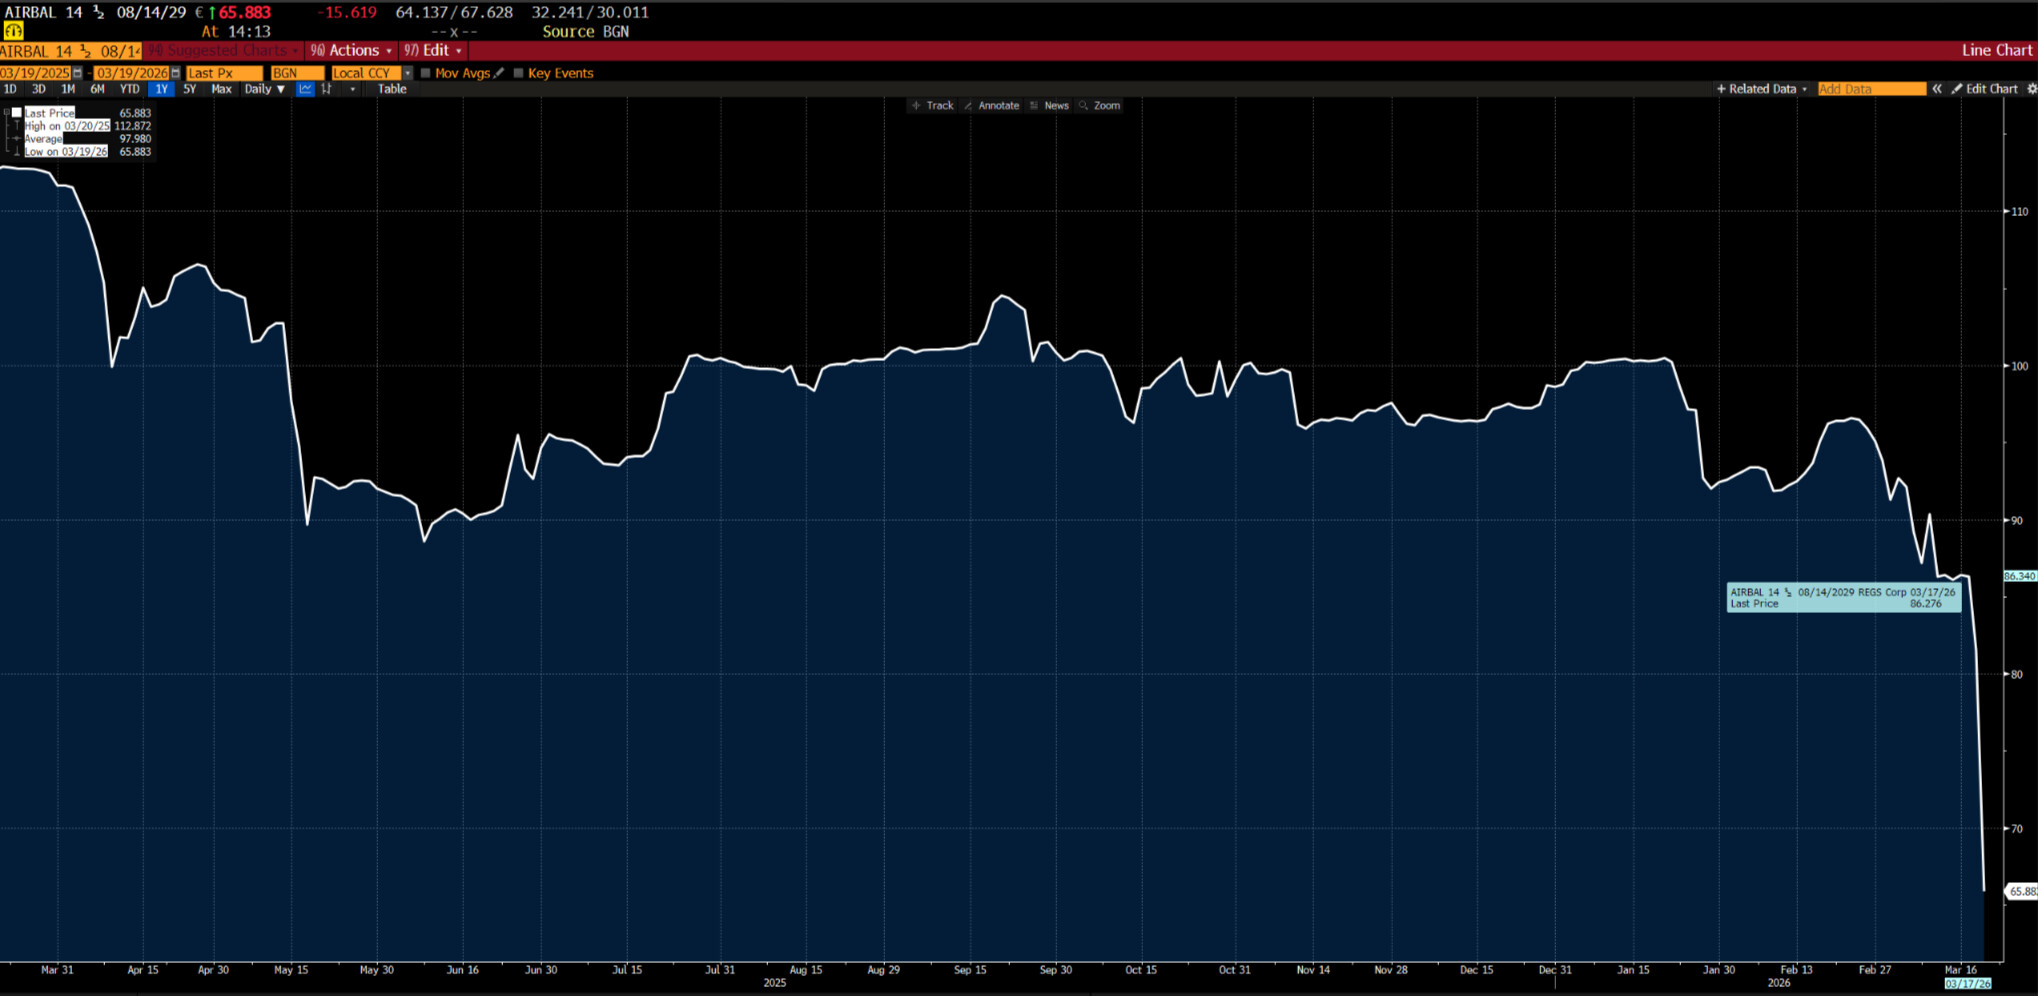The width and height of the screenshot is (2038, 996).
Task: Open the Related Data dropdown
Action: [x=1762, y=89]
